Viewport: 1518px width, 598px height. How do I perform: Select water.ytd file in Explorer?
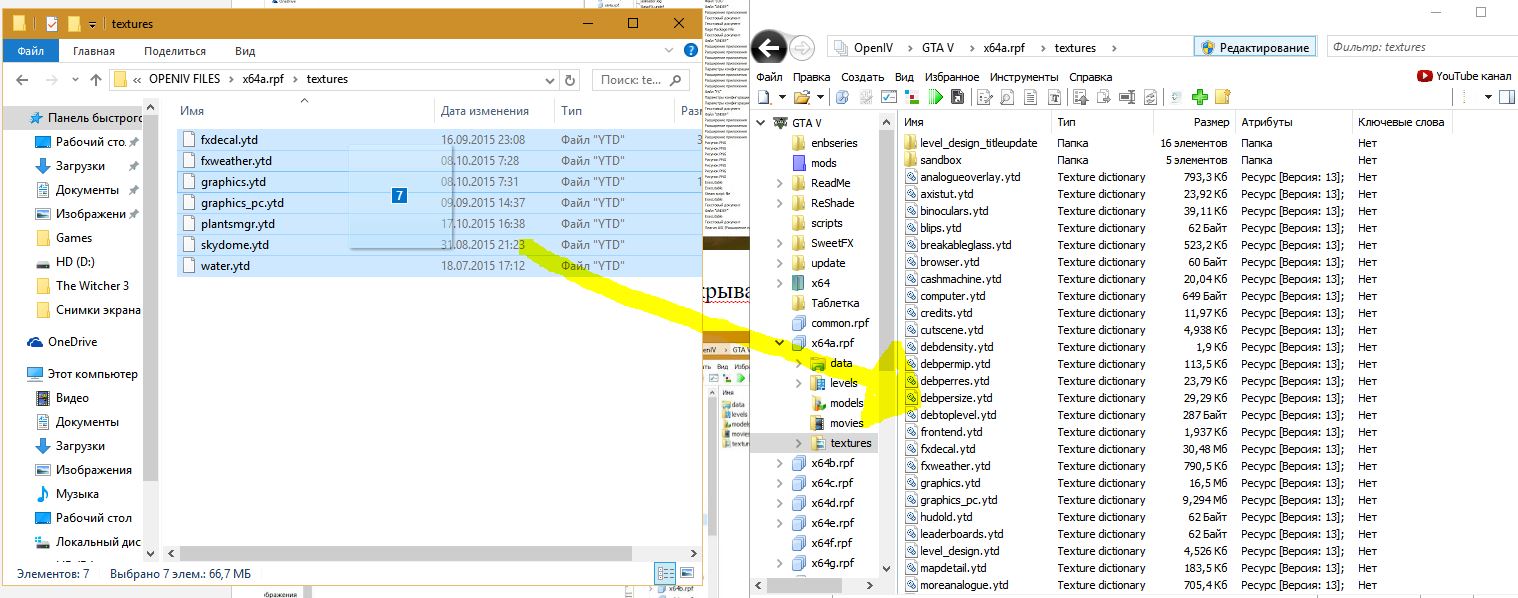pyautogui.click(x=225, y=266)
